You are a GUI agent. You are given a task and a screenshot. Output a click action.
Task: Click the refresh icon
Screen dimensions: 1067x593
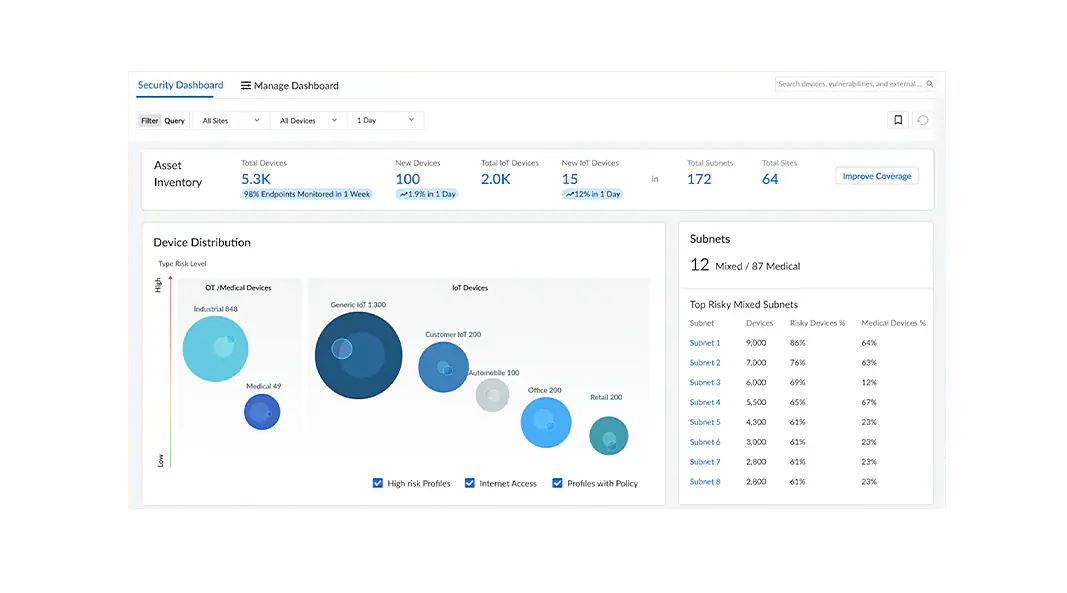click(x=923, y=120)
